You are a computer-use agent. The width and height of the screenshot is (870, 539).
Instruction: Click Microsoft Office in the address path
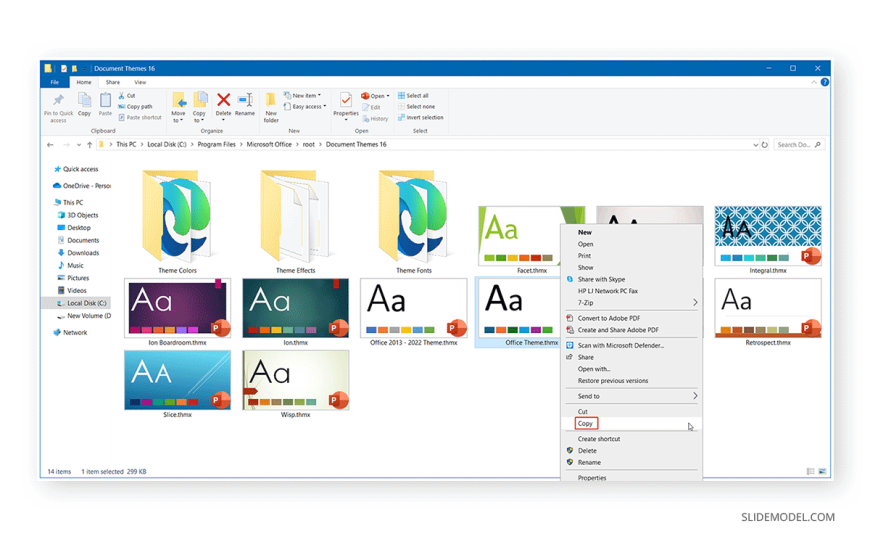[269, 144]
